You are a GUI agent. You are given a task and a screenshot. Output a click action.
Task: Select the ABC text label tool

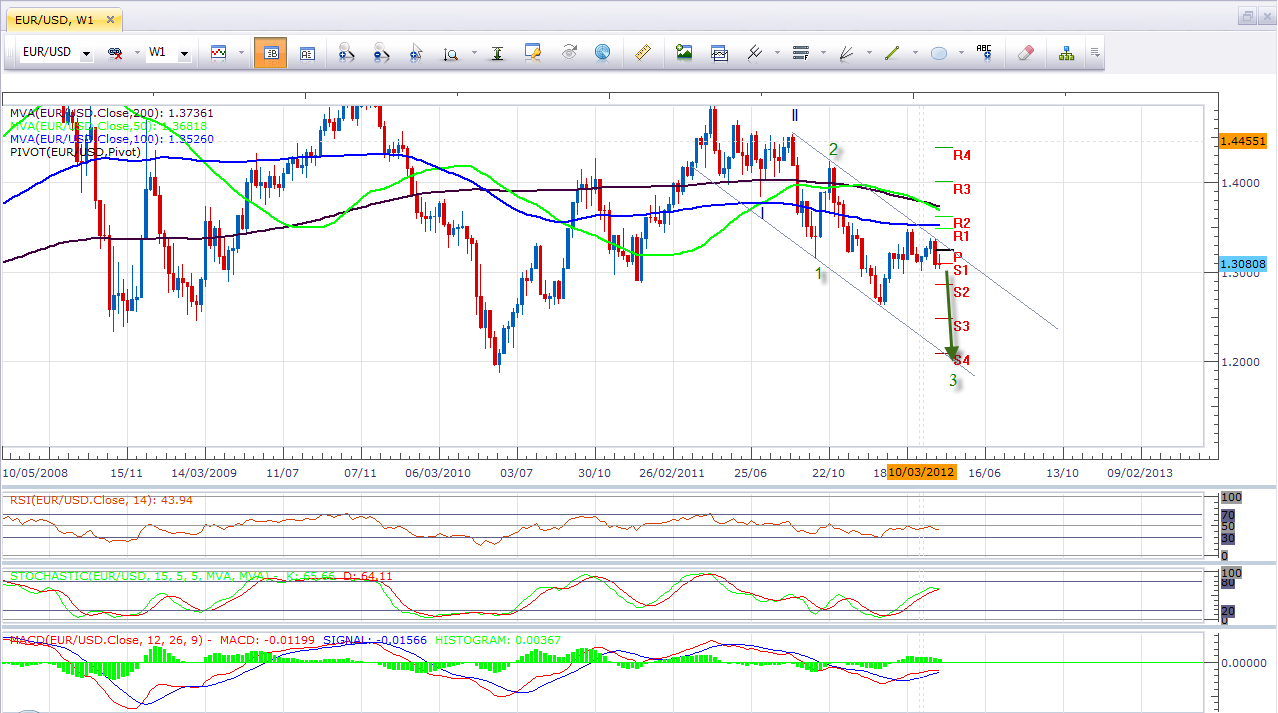984,53
